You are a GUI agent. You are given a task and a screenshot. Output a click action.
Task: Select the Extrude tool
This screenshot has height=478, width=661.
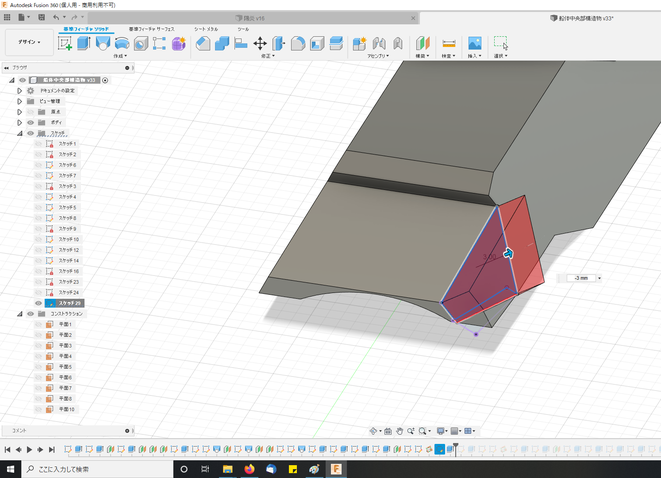pos(83,43)
